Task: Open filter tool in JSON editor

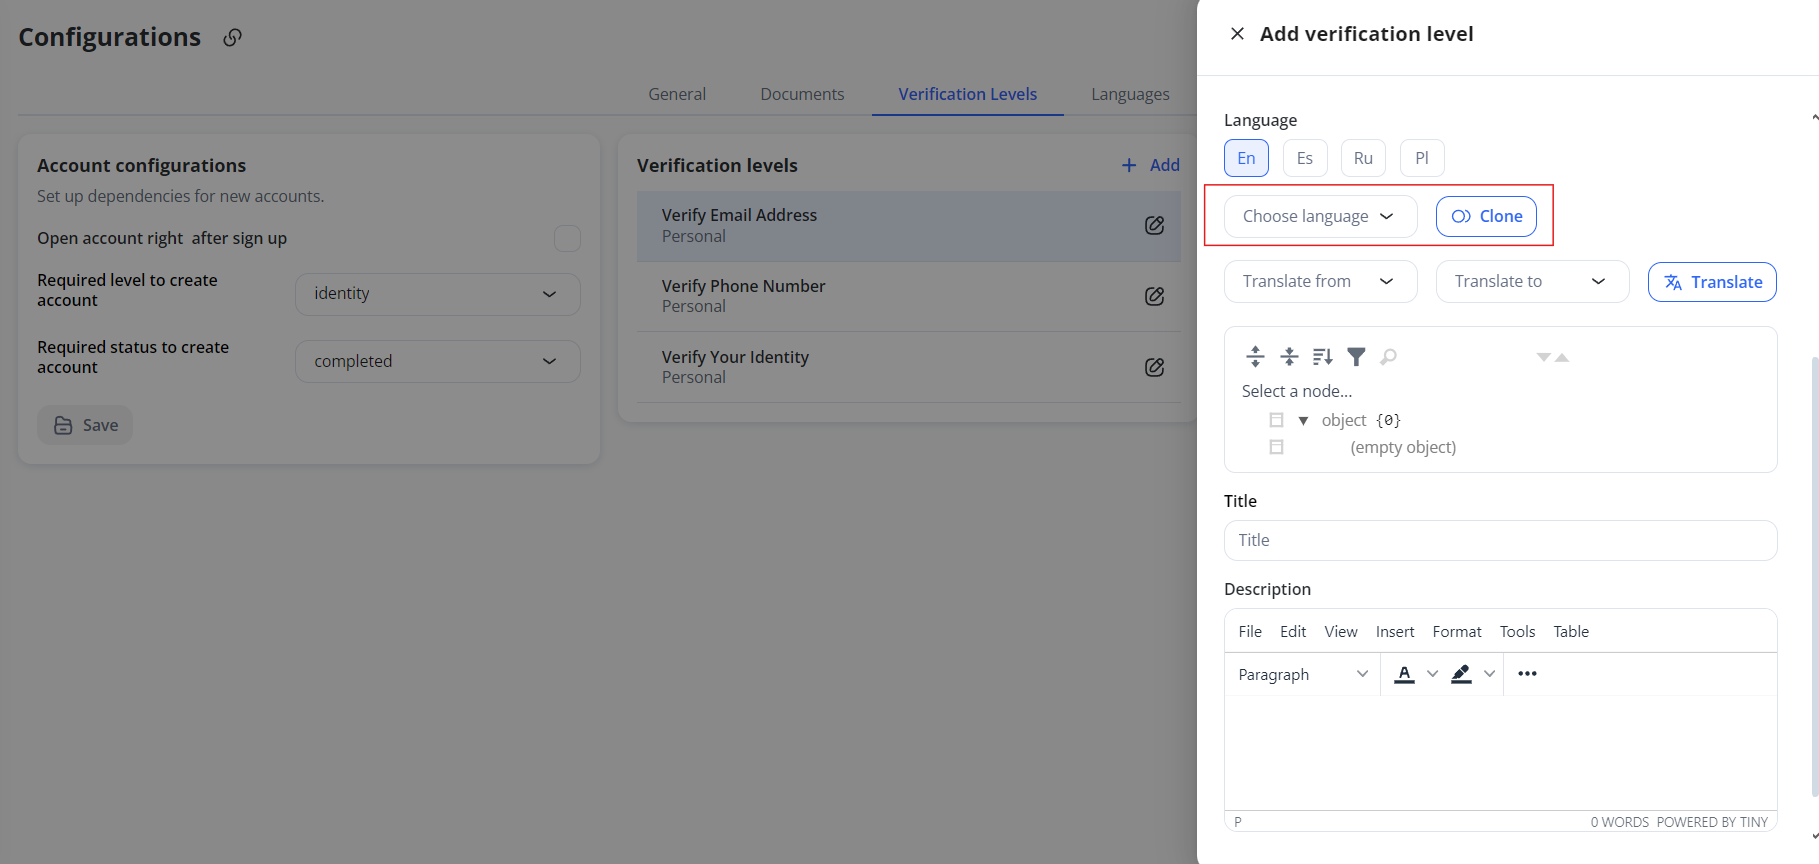Action: [x=1356, y=356]
